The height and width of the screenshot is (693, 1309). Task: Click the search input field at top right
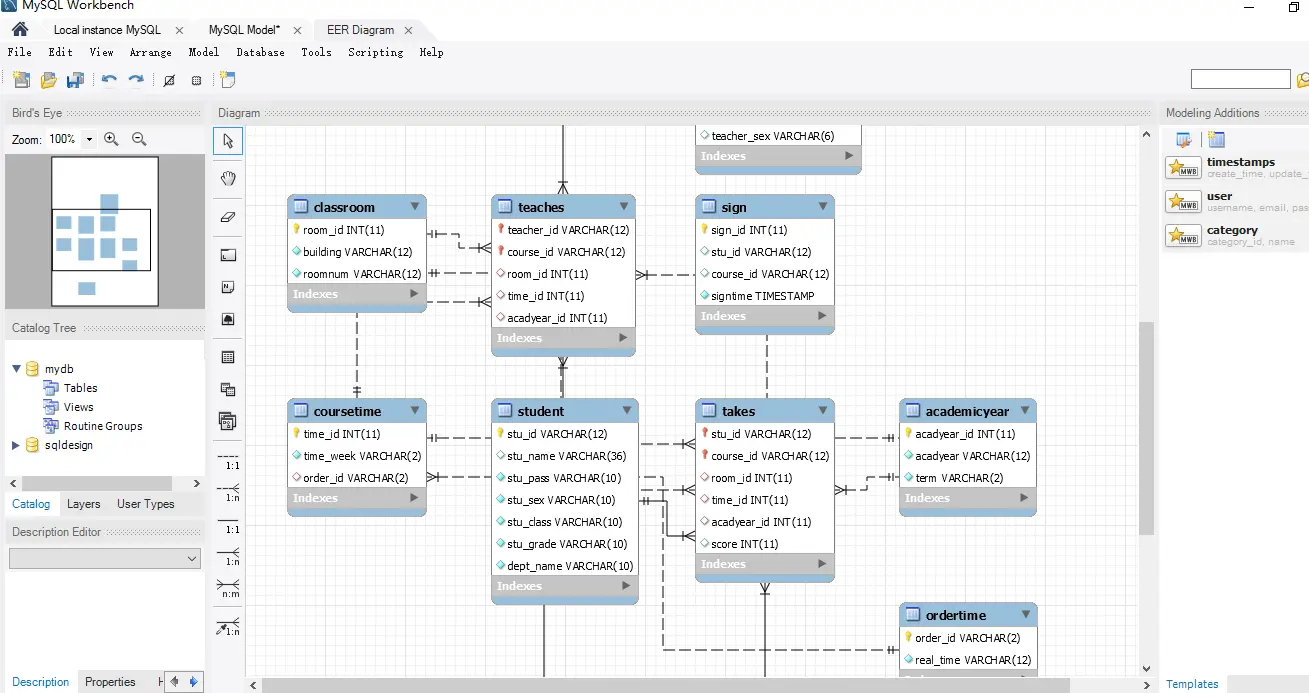coord(1240,79)
